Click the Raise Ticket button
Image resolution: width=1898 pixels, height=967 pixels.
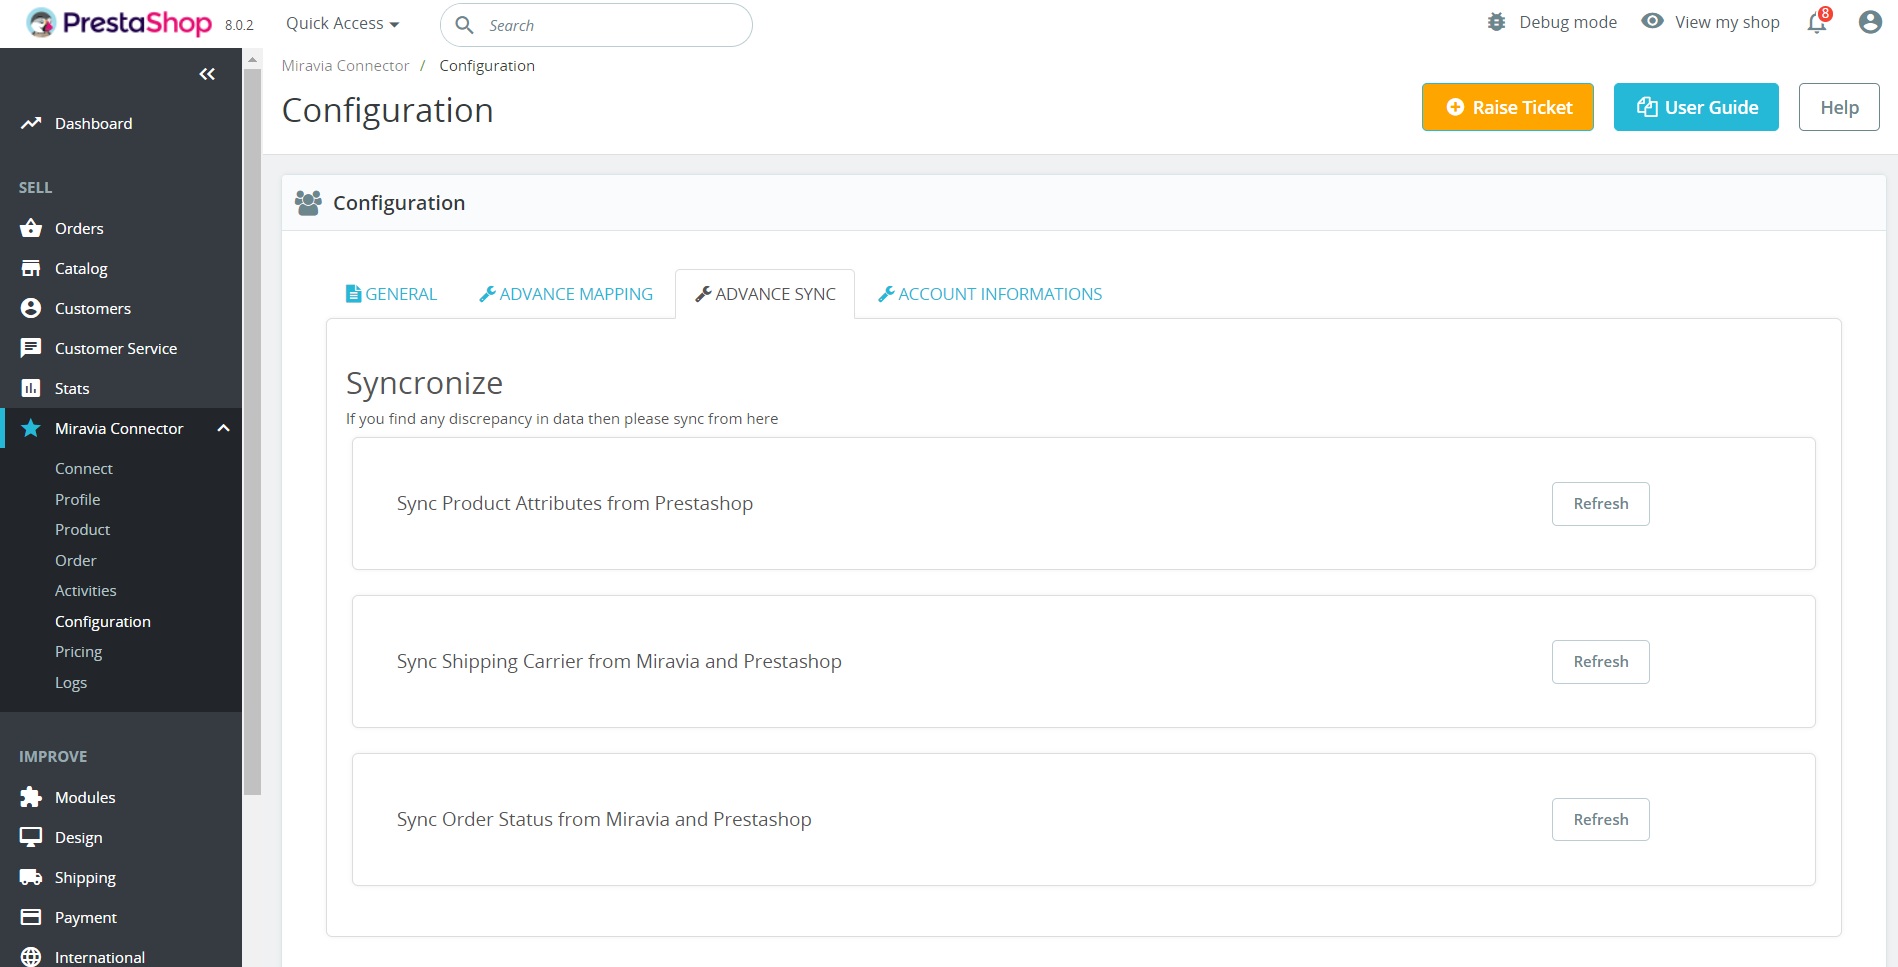click(x=1508, y=107)
